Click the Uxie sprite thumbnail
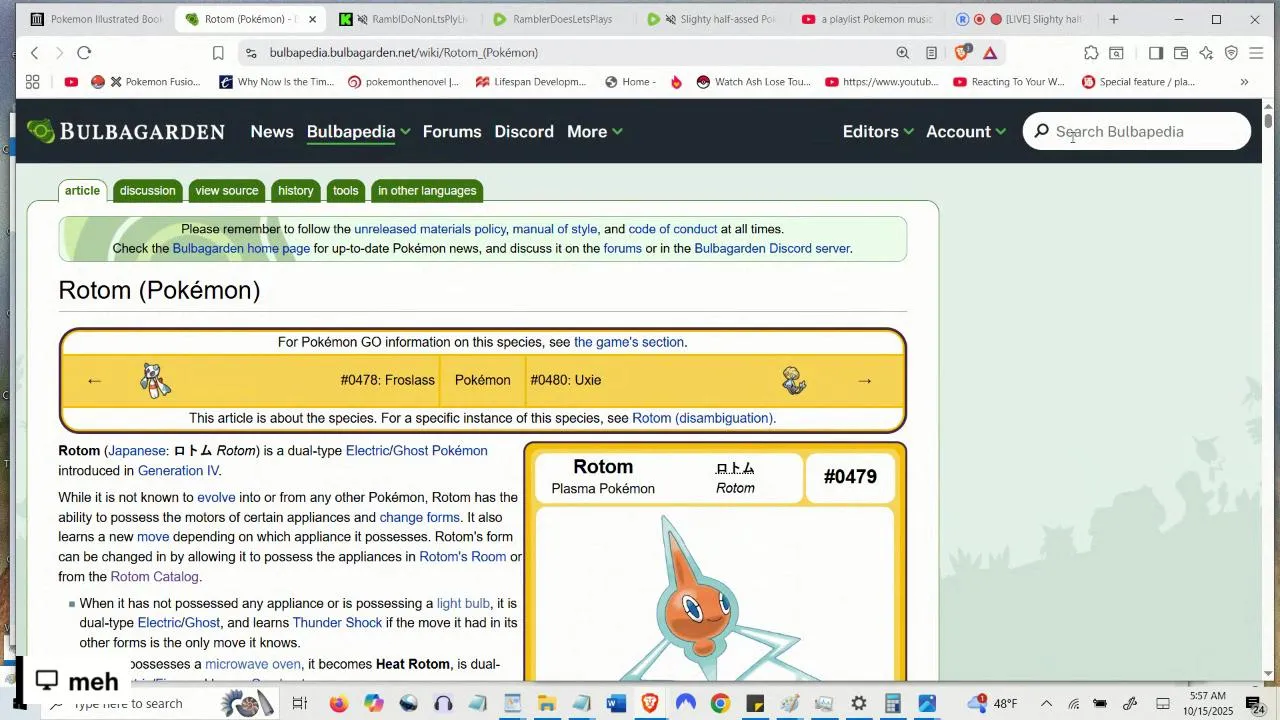Screen dimensions: 1280x720 coord(794,381)
